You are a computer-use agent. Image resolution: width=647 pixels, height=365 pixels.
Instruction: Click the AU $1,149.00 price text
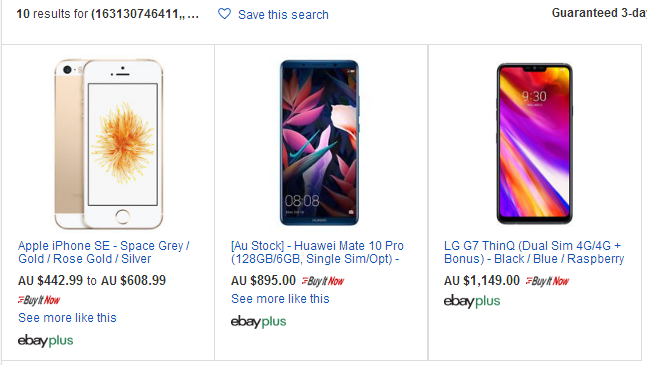click(482, 281)
